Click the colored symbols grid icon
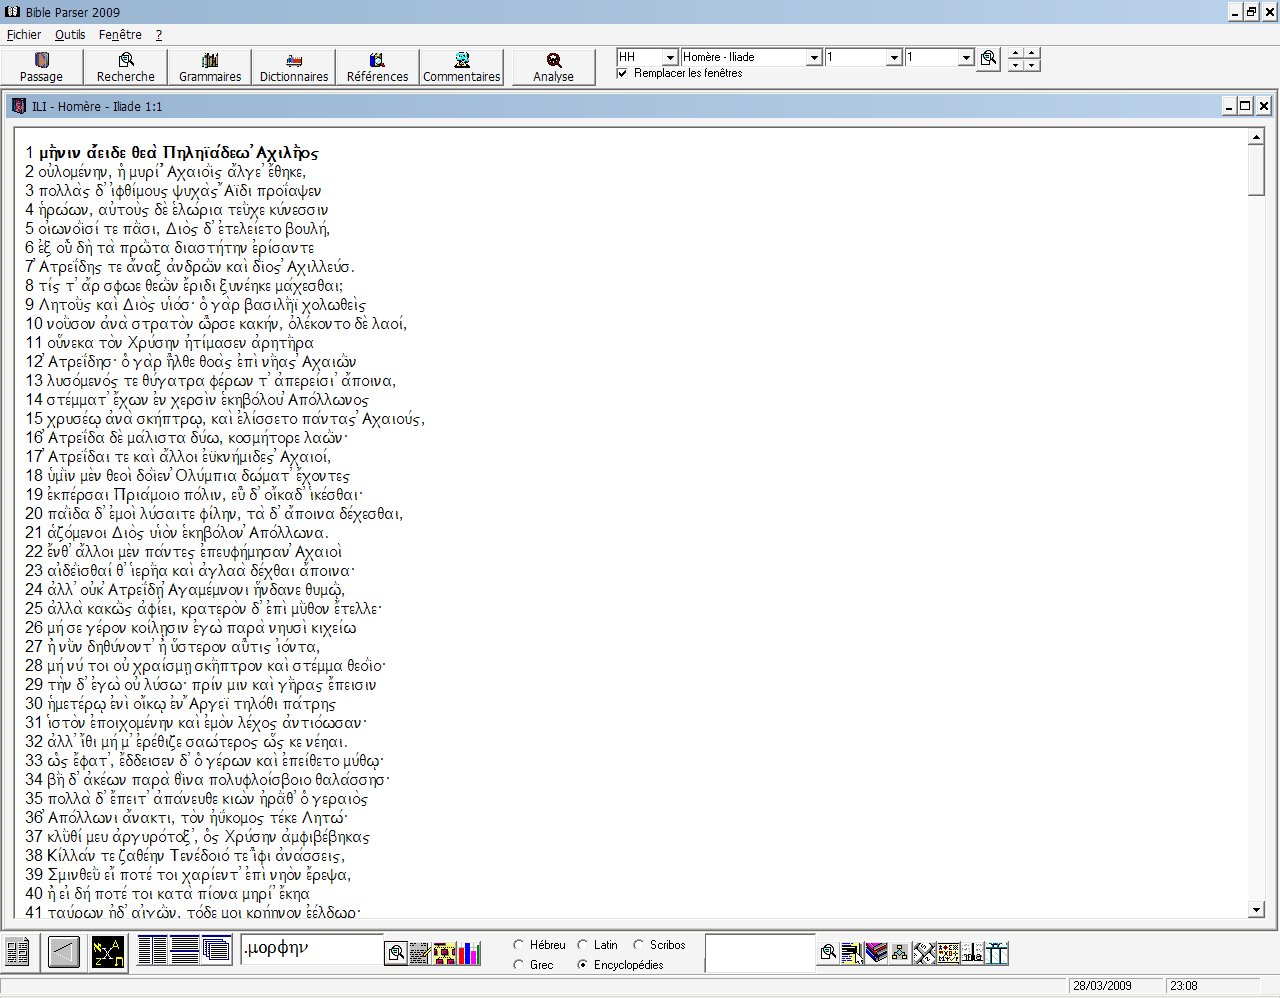The image size is (1280, 998). 948,953
